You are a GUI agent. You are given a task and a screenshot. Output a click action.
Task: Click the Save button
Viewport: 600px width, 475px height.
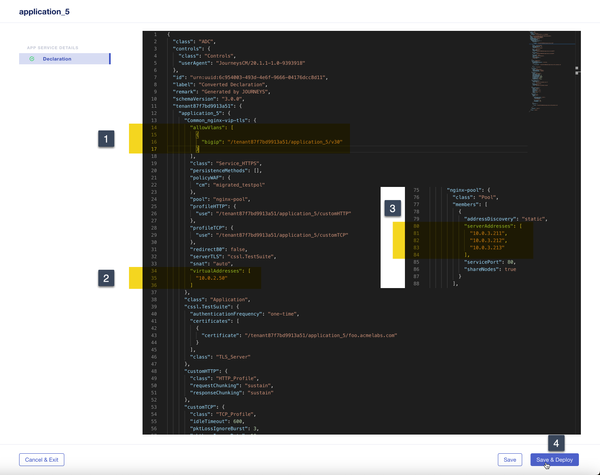(510, 459)
